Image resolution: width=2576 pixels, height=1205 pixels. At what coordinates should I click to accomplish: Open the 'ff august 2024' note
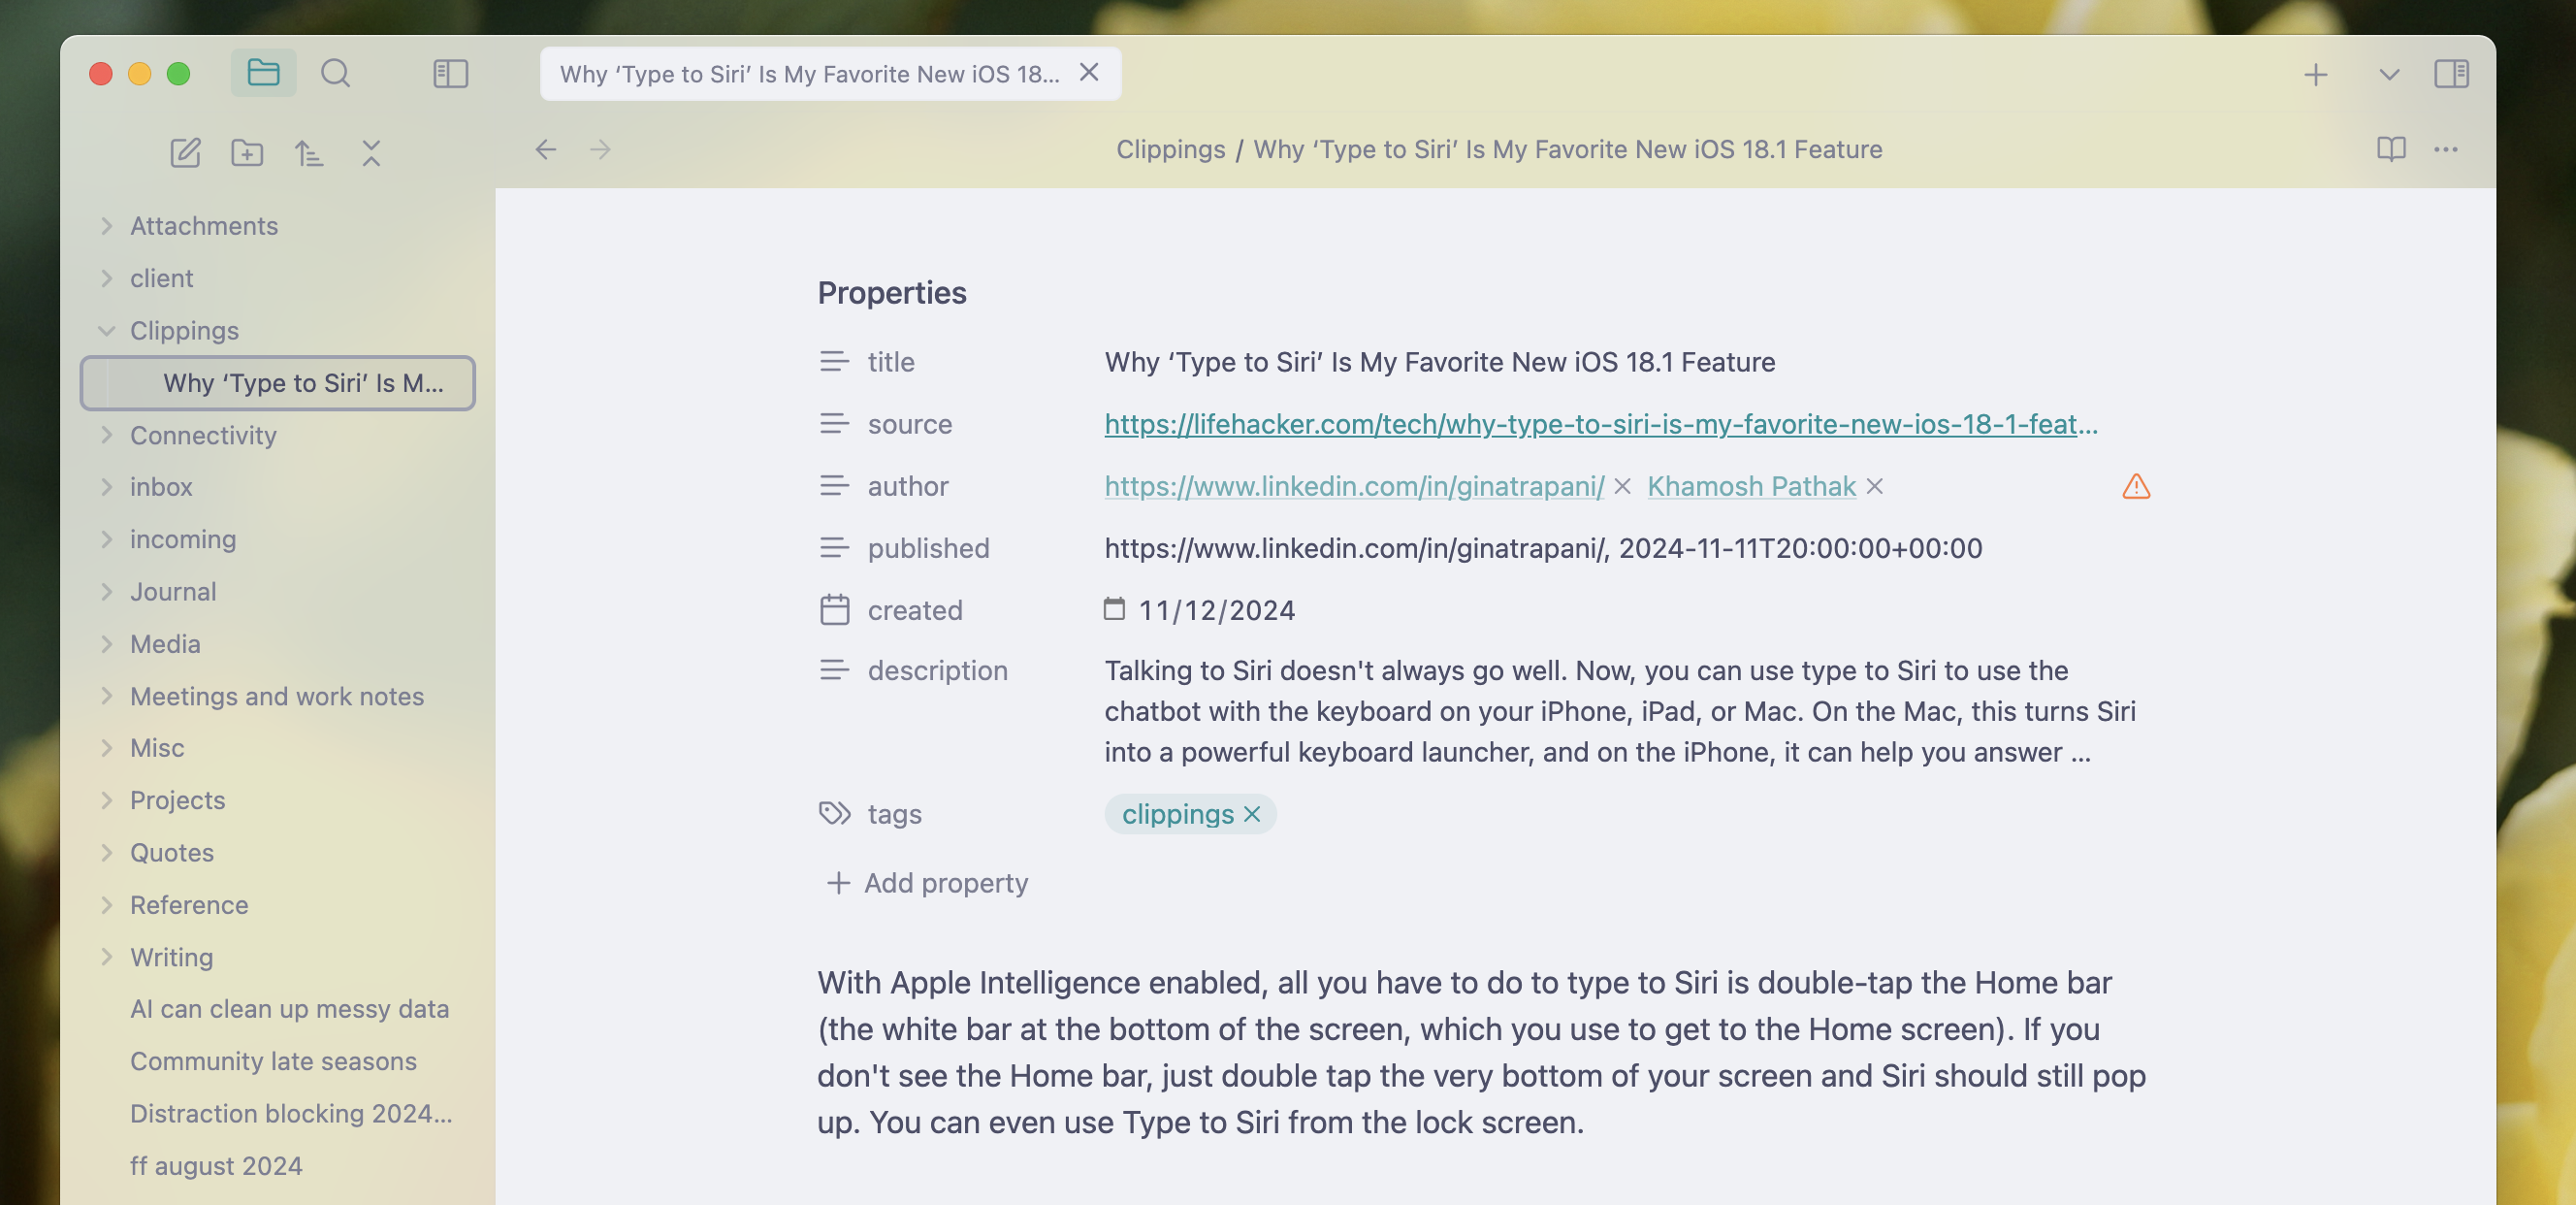[x=216, y=1165]
